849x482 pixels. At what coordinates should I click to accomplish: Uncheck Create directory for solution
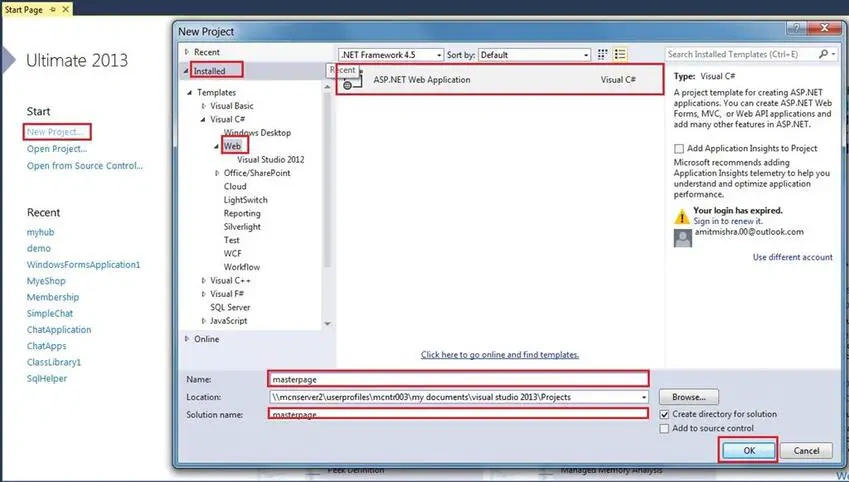(664, 414)
